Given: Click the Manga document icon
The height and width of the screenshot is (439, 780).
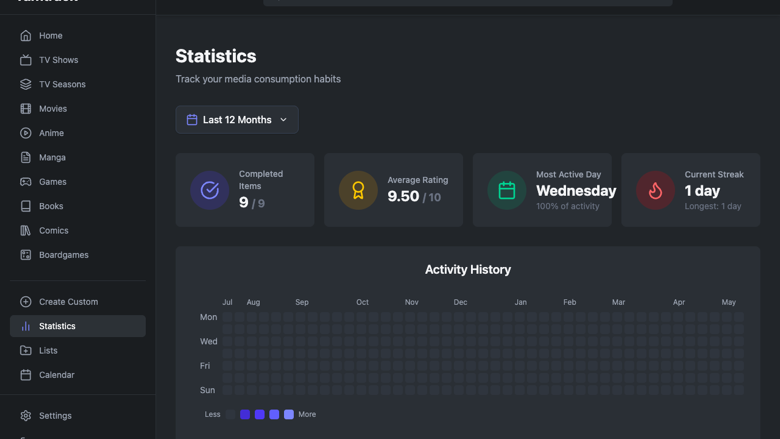Looking at the screenshot, I should coord(25,158).
